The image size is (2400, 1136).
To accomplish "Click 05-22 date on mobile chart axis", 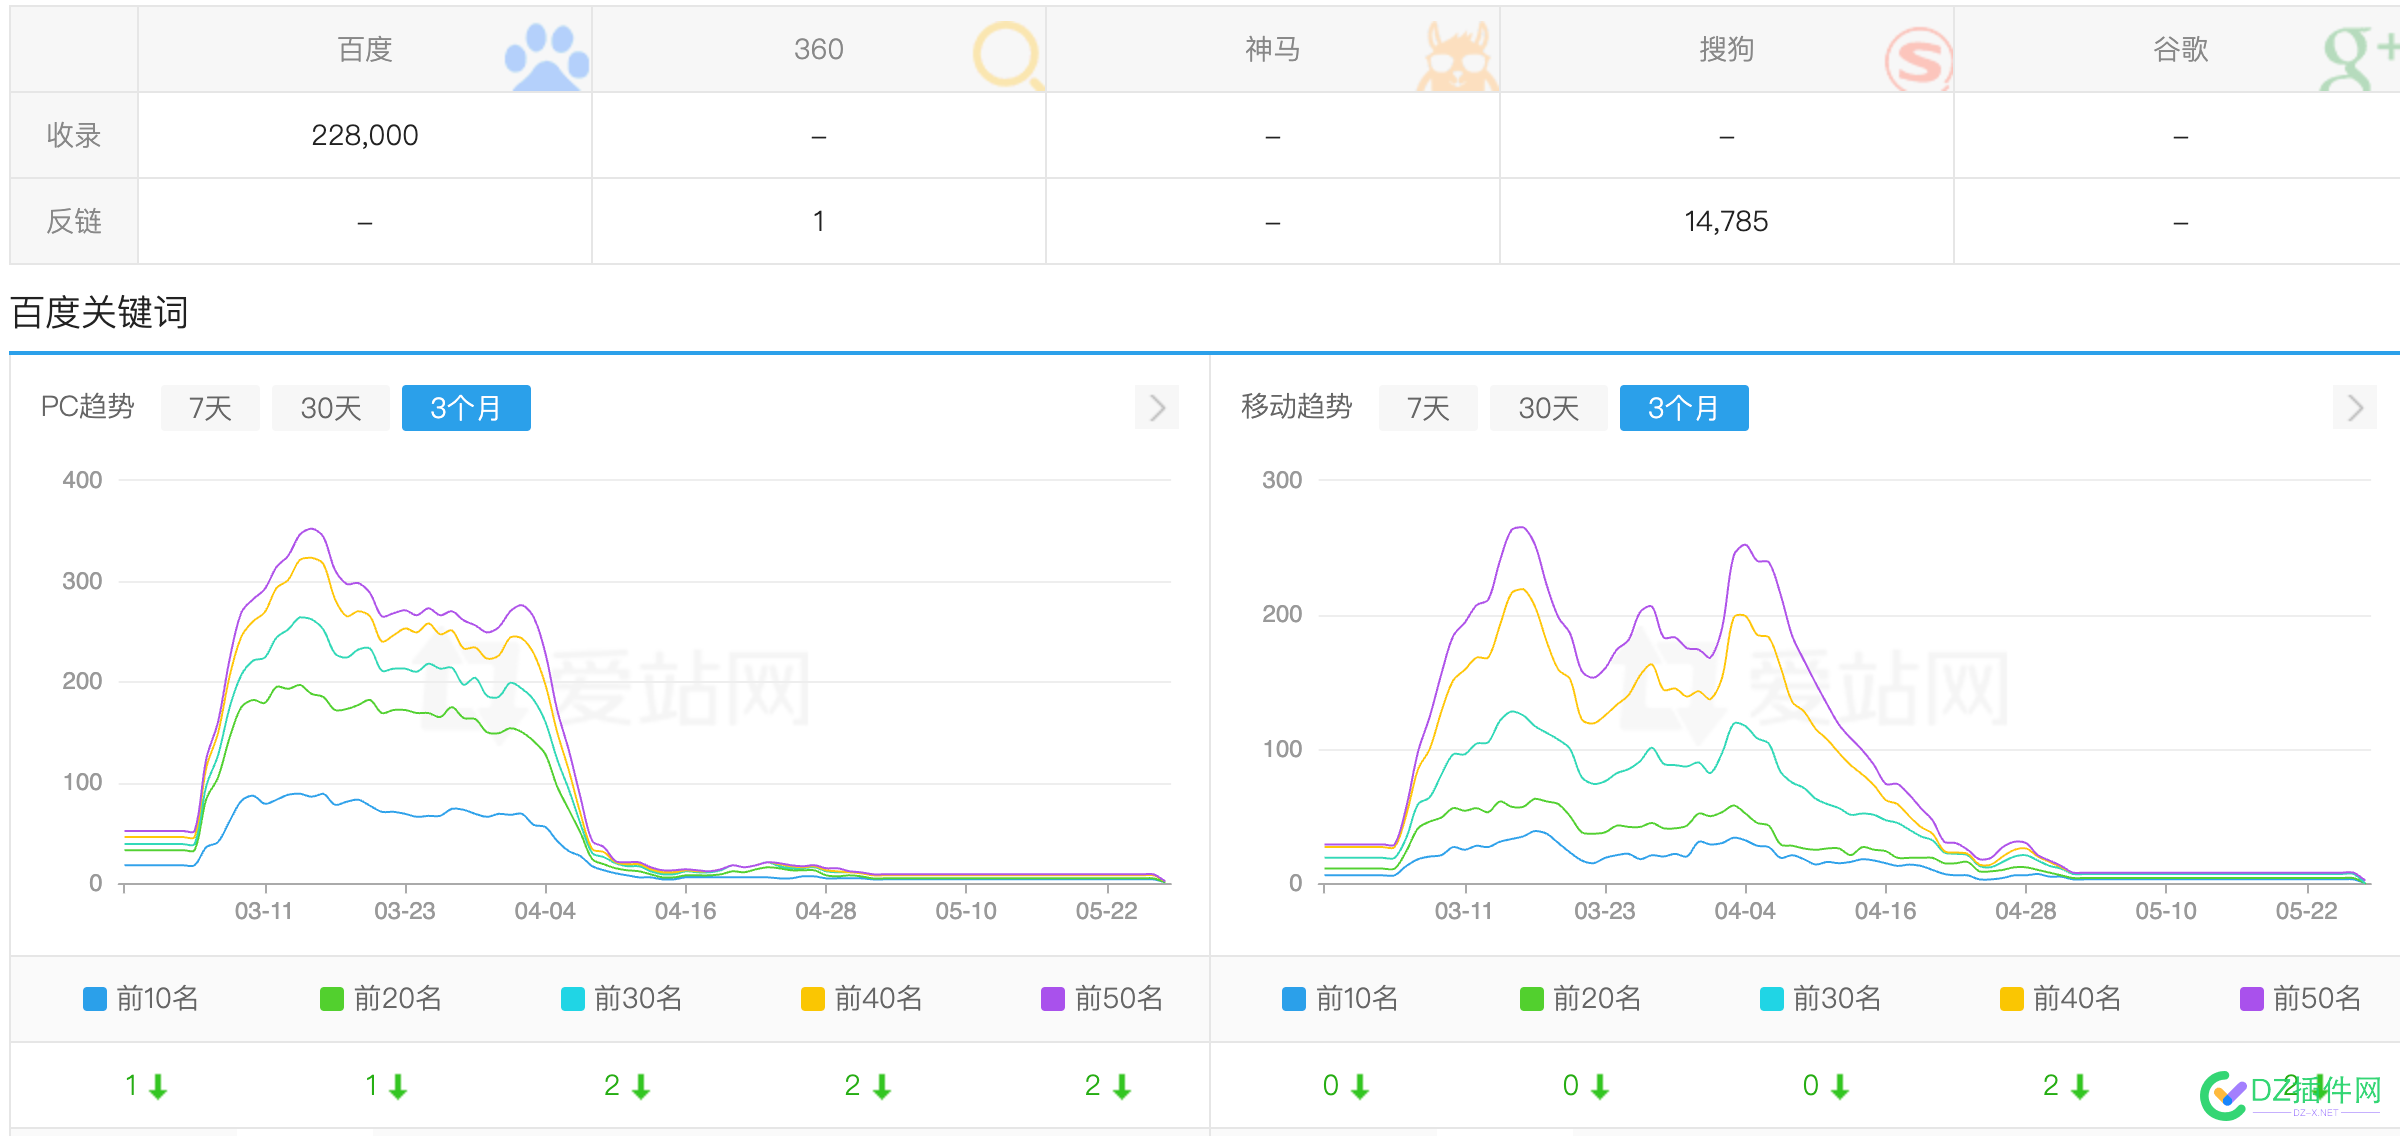I will [2307, 911].
